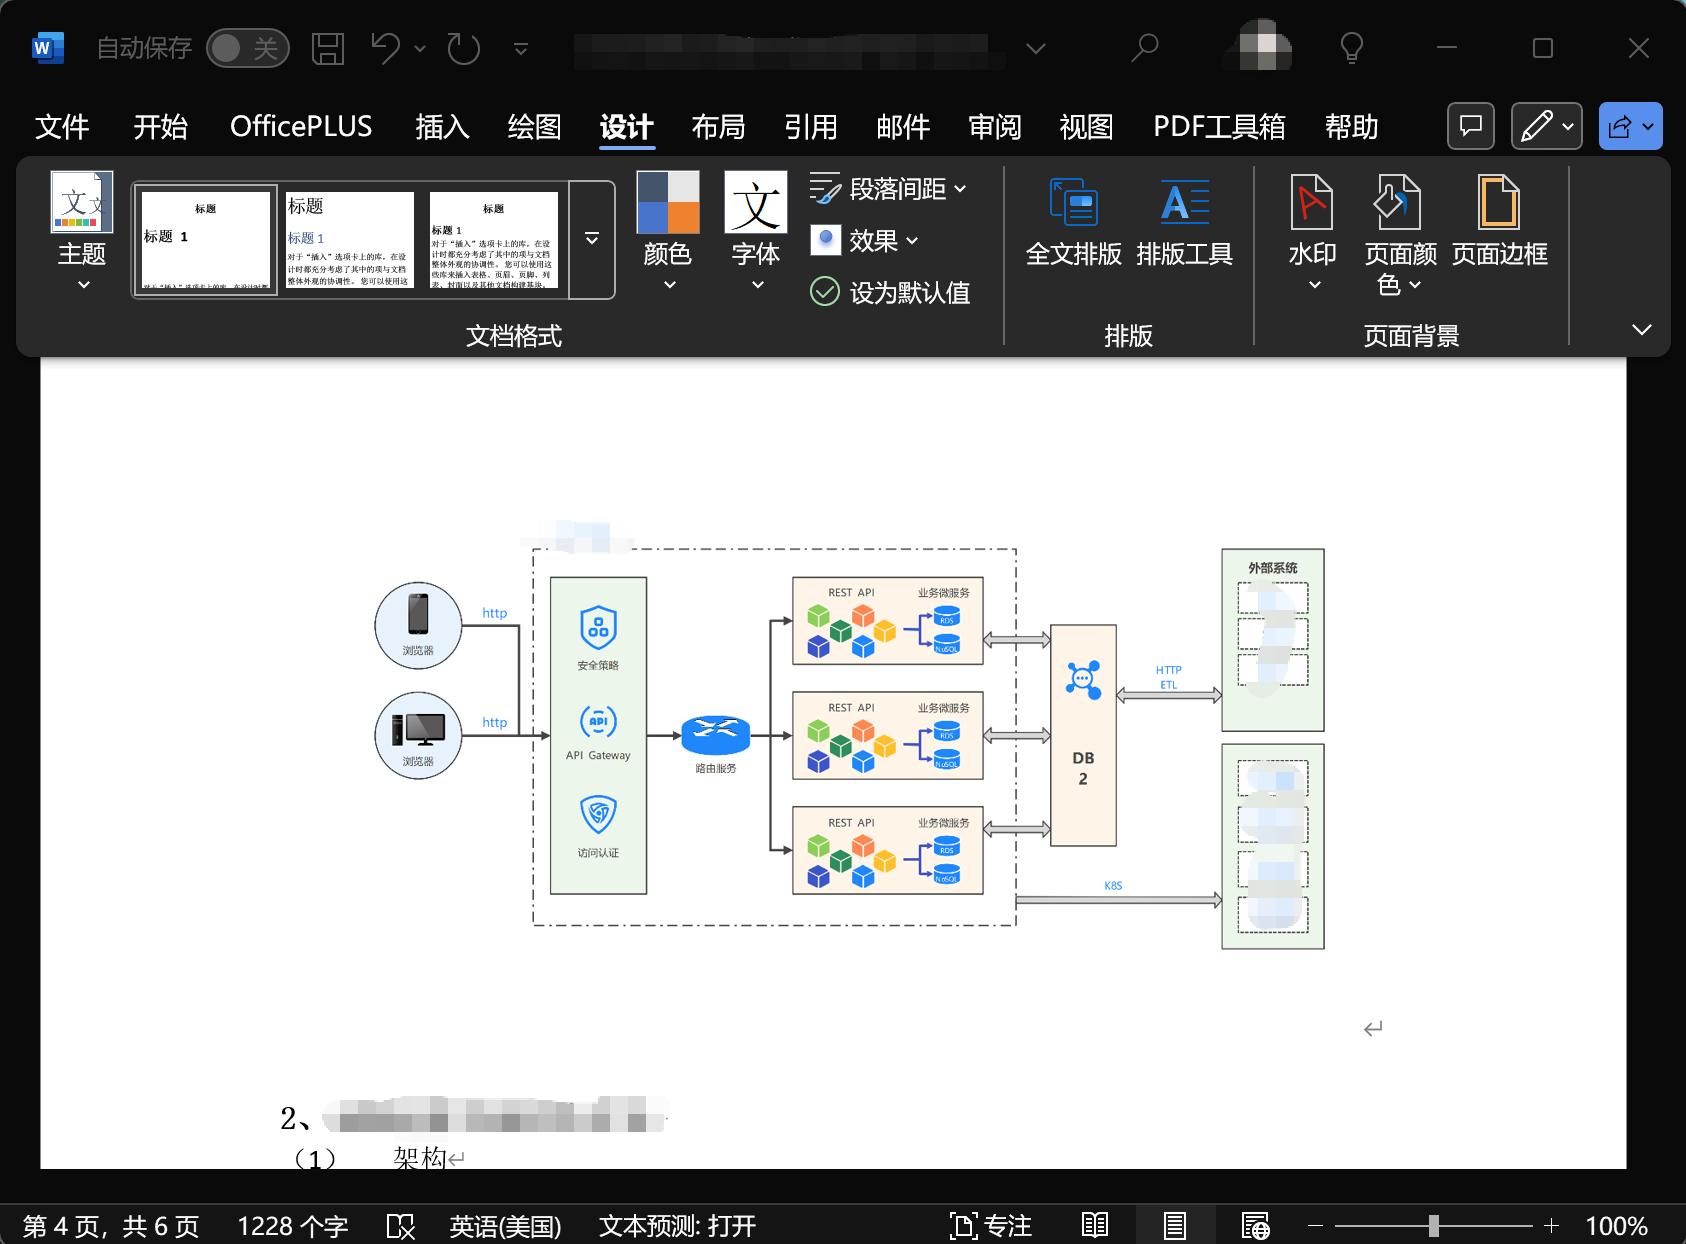Click the 1228 个字 word count
The image size is (1686, 1244).
(x=292, y=1226)
